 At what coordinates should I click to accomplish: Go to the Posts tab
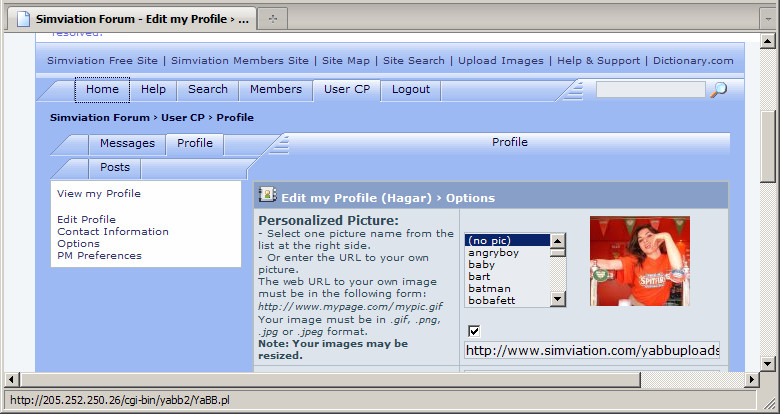click(115, 167)
